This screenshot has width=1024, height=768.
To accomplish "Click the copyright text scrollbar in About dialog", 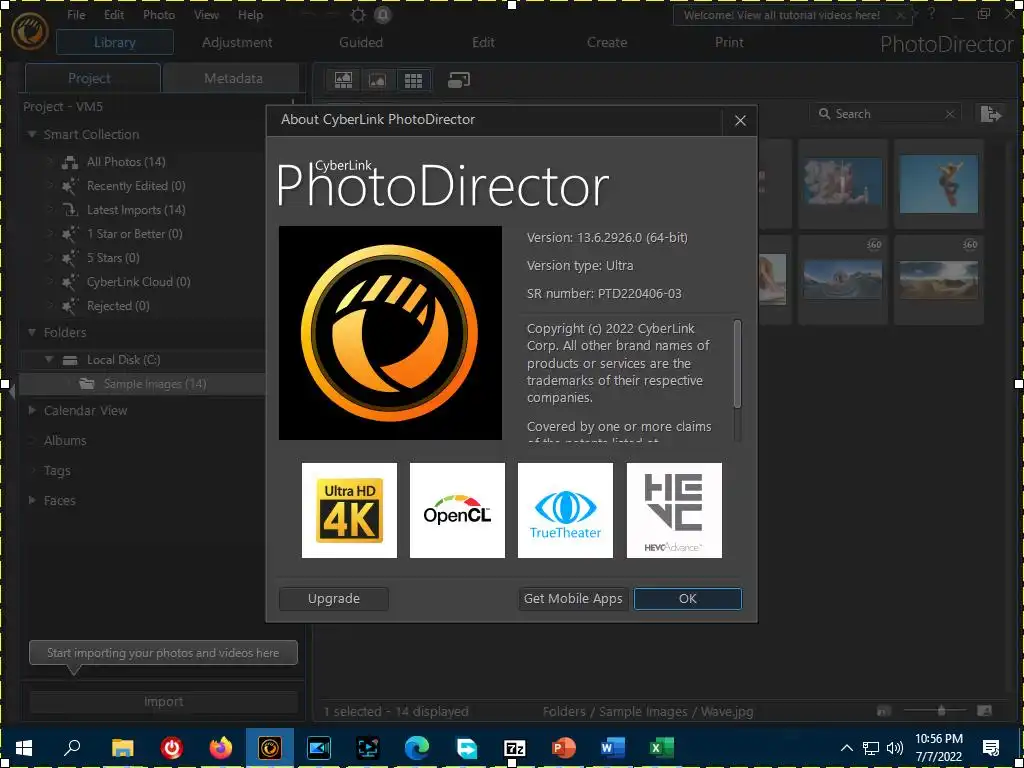I will coord(737,364).
